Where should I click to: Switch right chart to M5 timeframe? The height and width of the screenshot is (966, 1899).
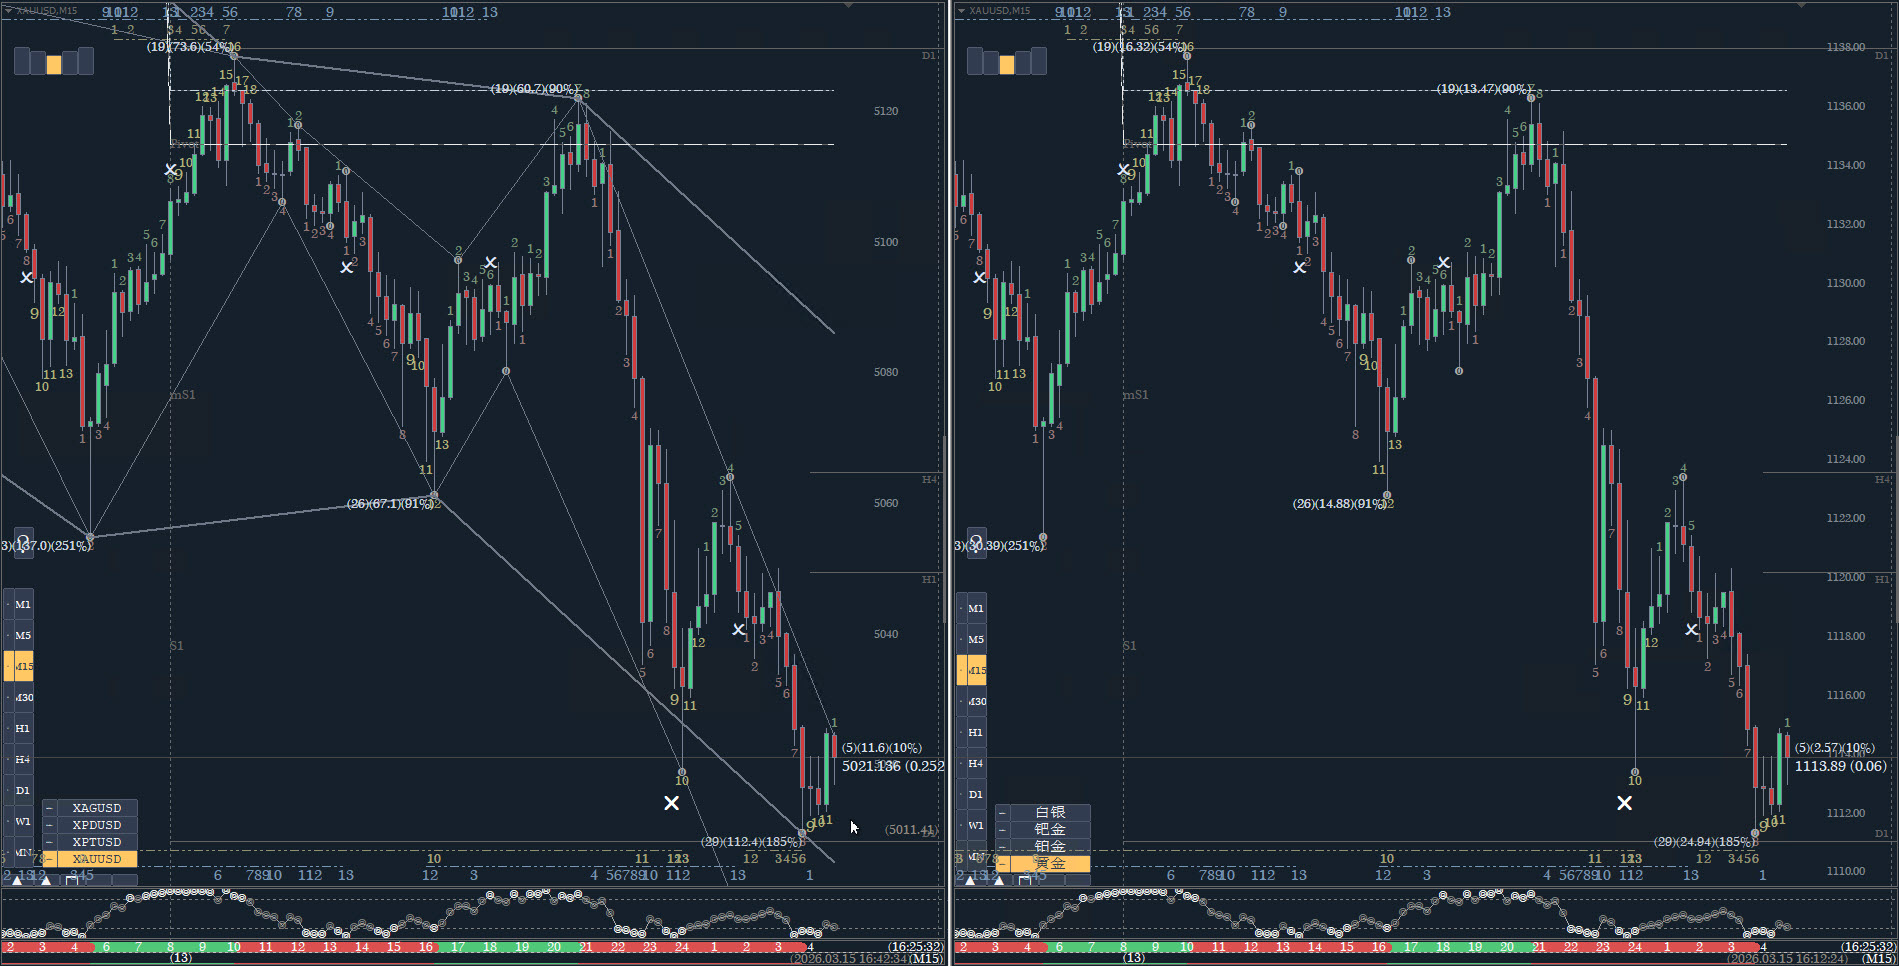click(976, 639)
